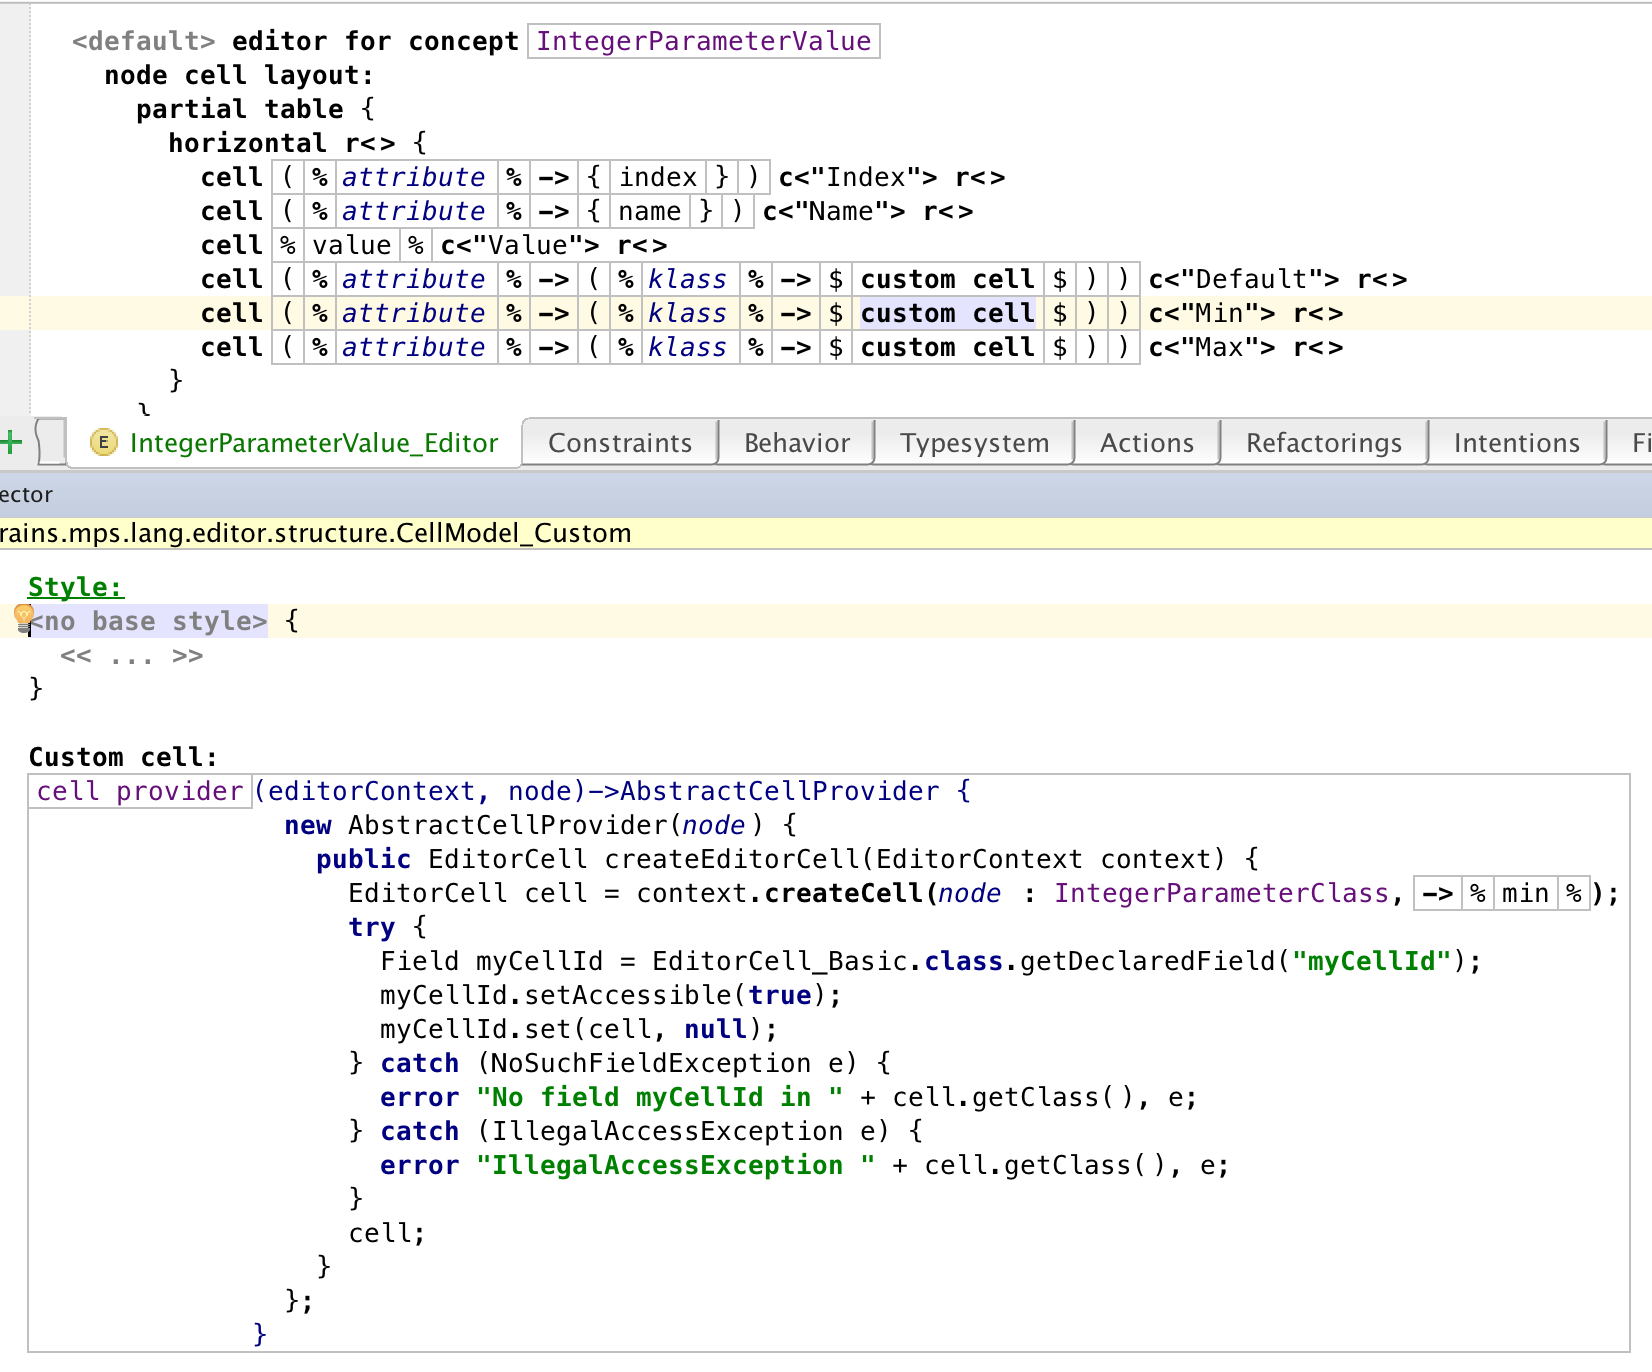Open the Refactorings tab

click(x=1323, y=443)
